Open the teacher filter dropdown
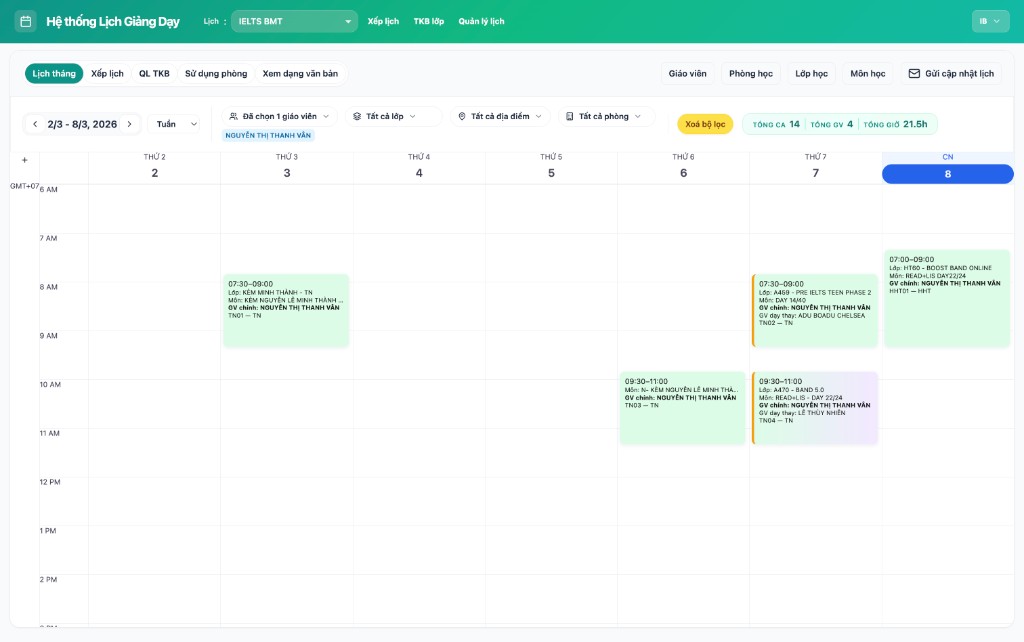 click(279, 116)
